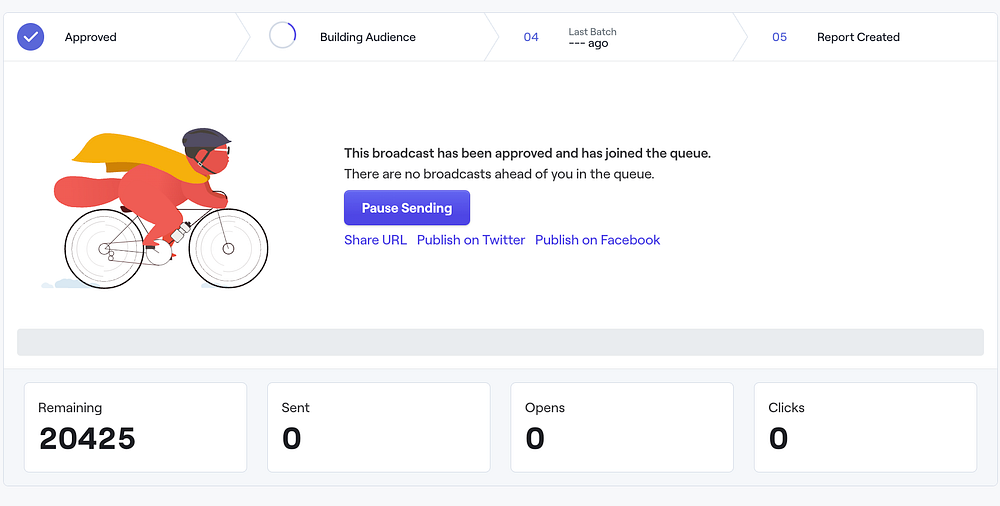Open the Report Created step
This screenshot has height=506, width=1000.
858,37
